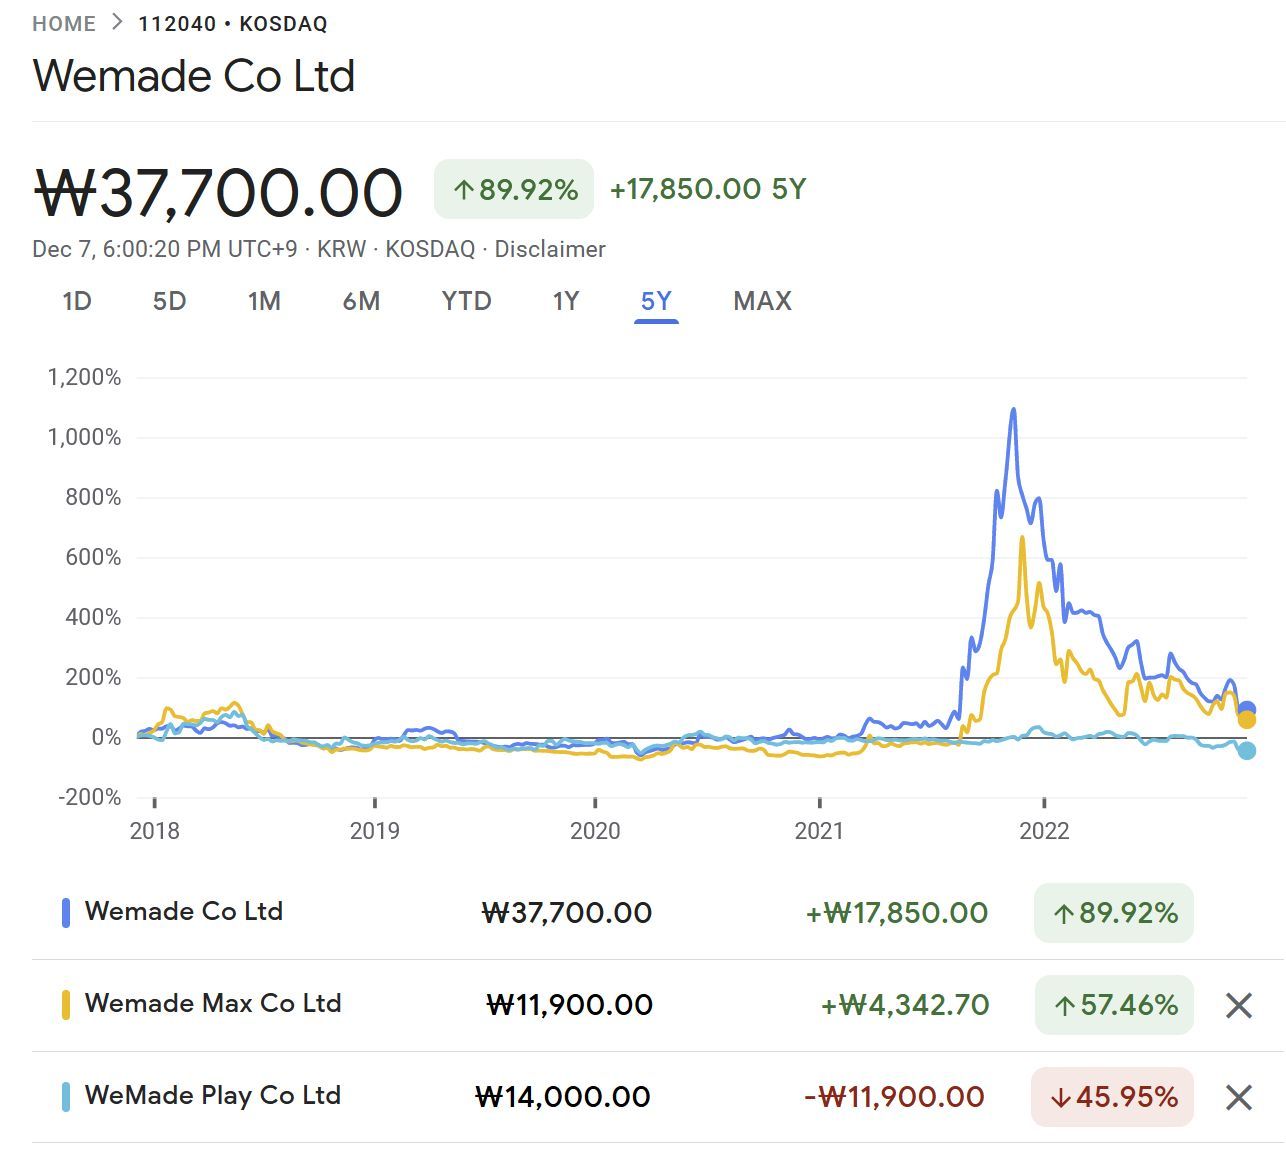Switch chart to YTD view

[466, 301]
